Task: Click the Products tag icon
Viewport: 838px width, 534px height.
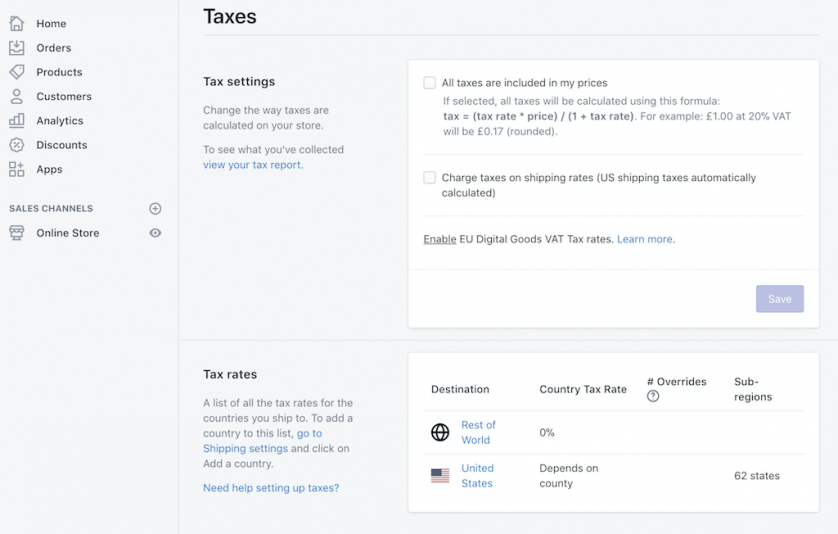Action: point(16,72)
